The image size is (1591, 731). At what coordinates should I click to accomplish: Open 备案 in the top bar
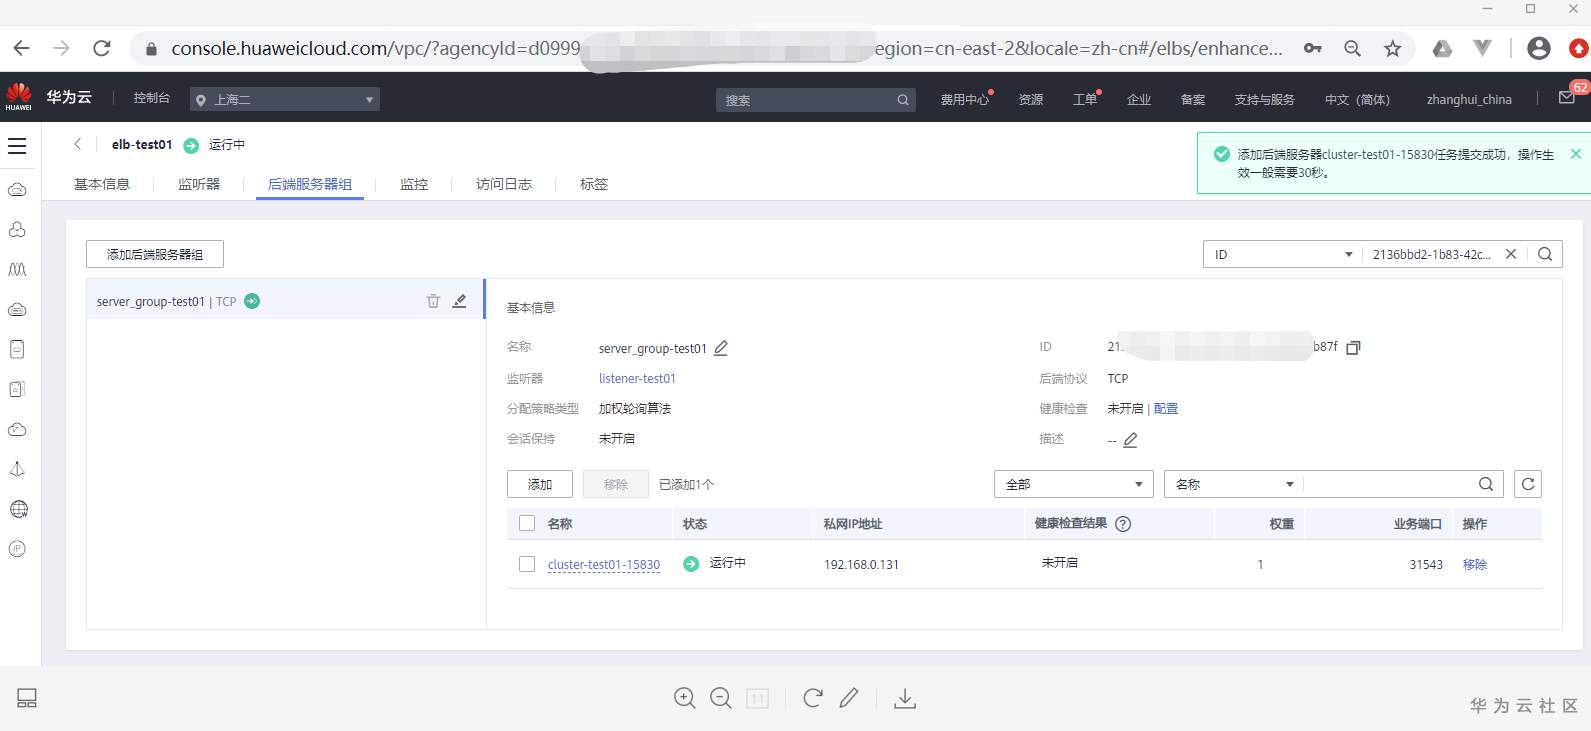[x=1193, y=99]
